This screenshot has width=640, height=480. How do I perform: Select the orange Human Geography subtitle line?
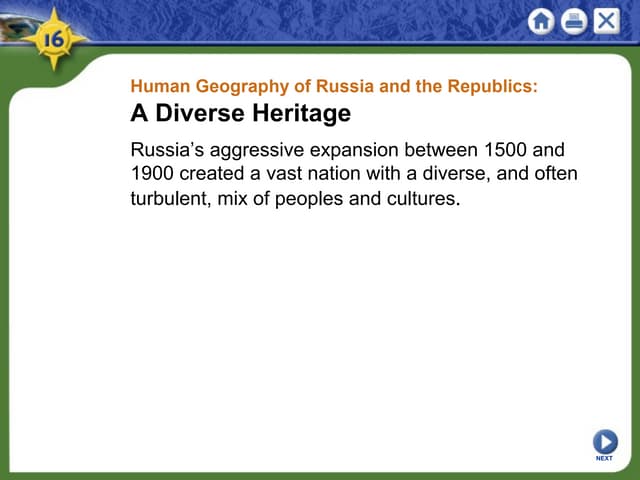pos(334,87)
